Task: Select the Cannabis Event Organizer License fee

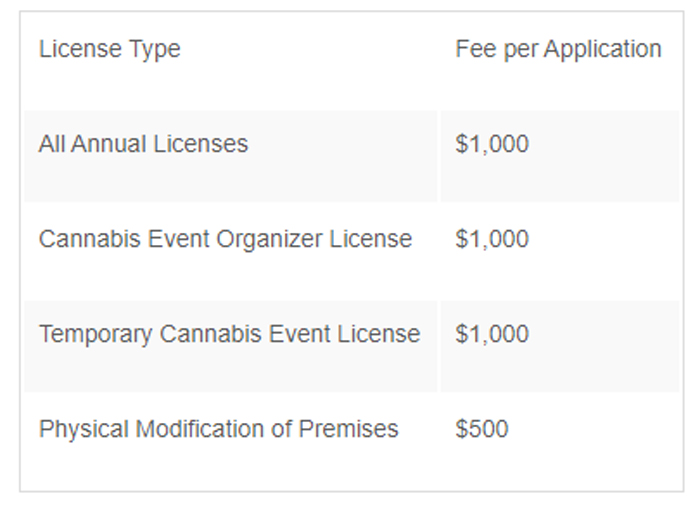Action: coord(492,239)
